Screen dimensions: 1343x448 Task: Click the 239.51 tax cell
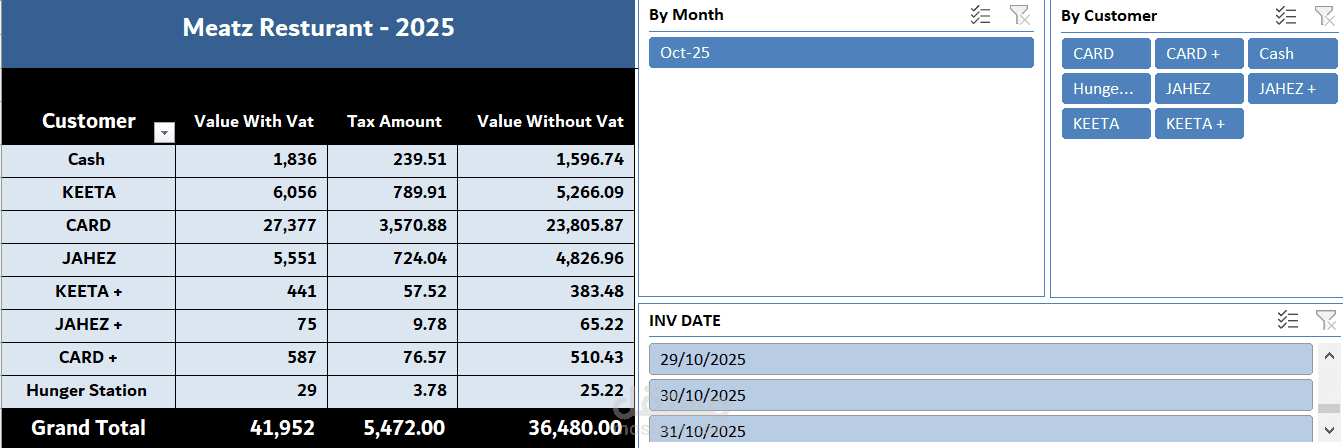coord(393,160)
